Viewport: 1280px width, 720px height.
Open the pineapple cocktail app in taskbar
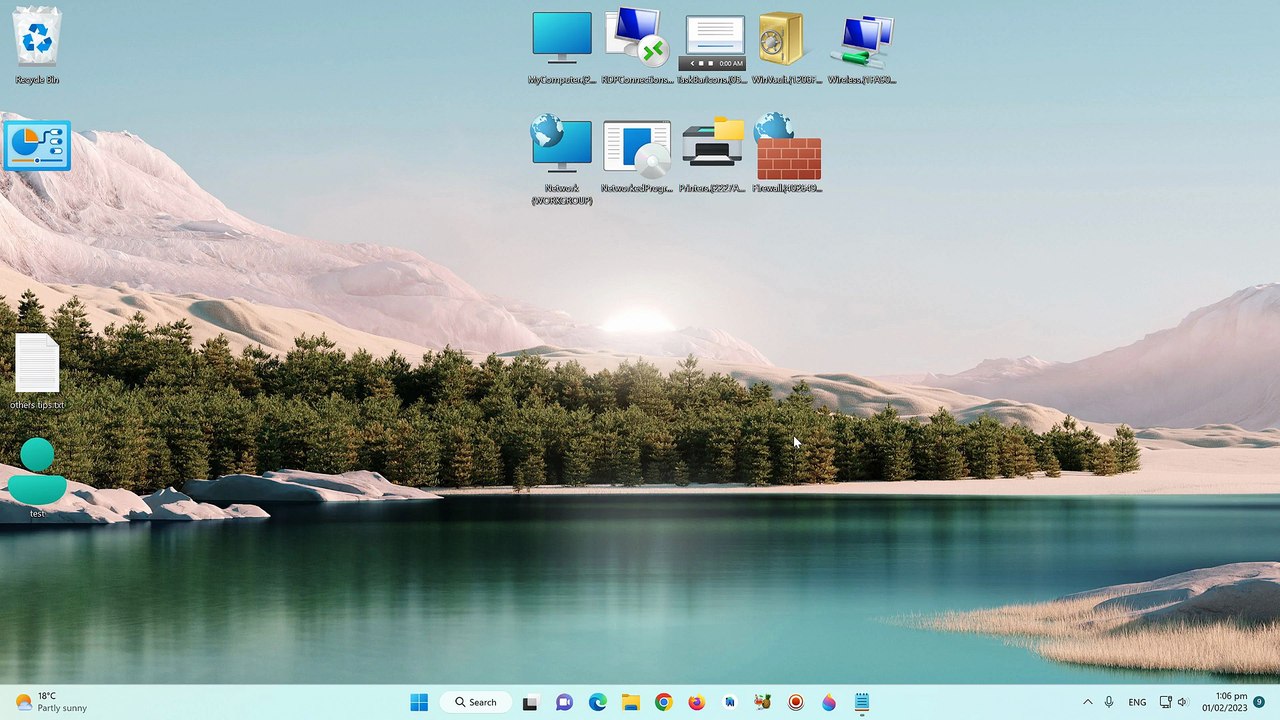[763, 702]
